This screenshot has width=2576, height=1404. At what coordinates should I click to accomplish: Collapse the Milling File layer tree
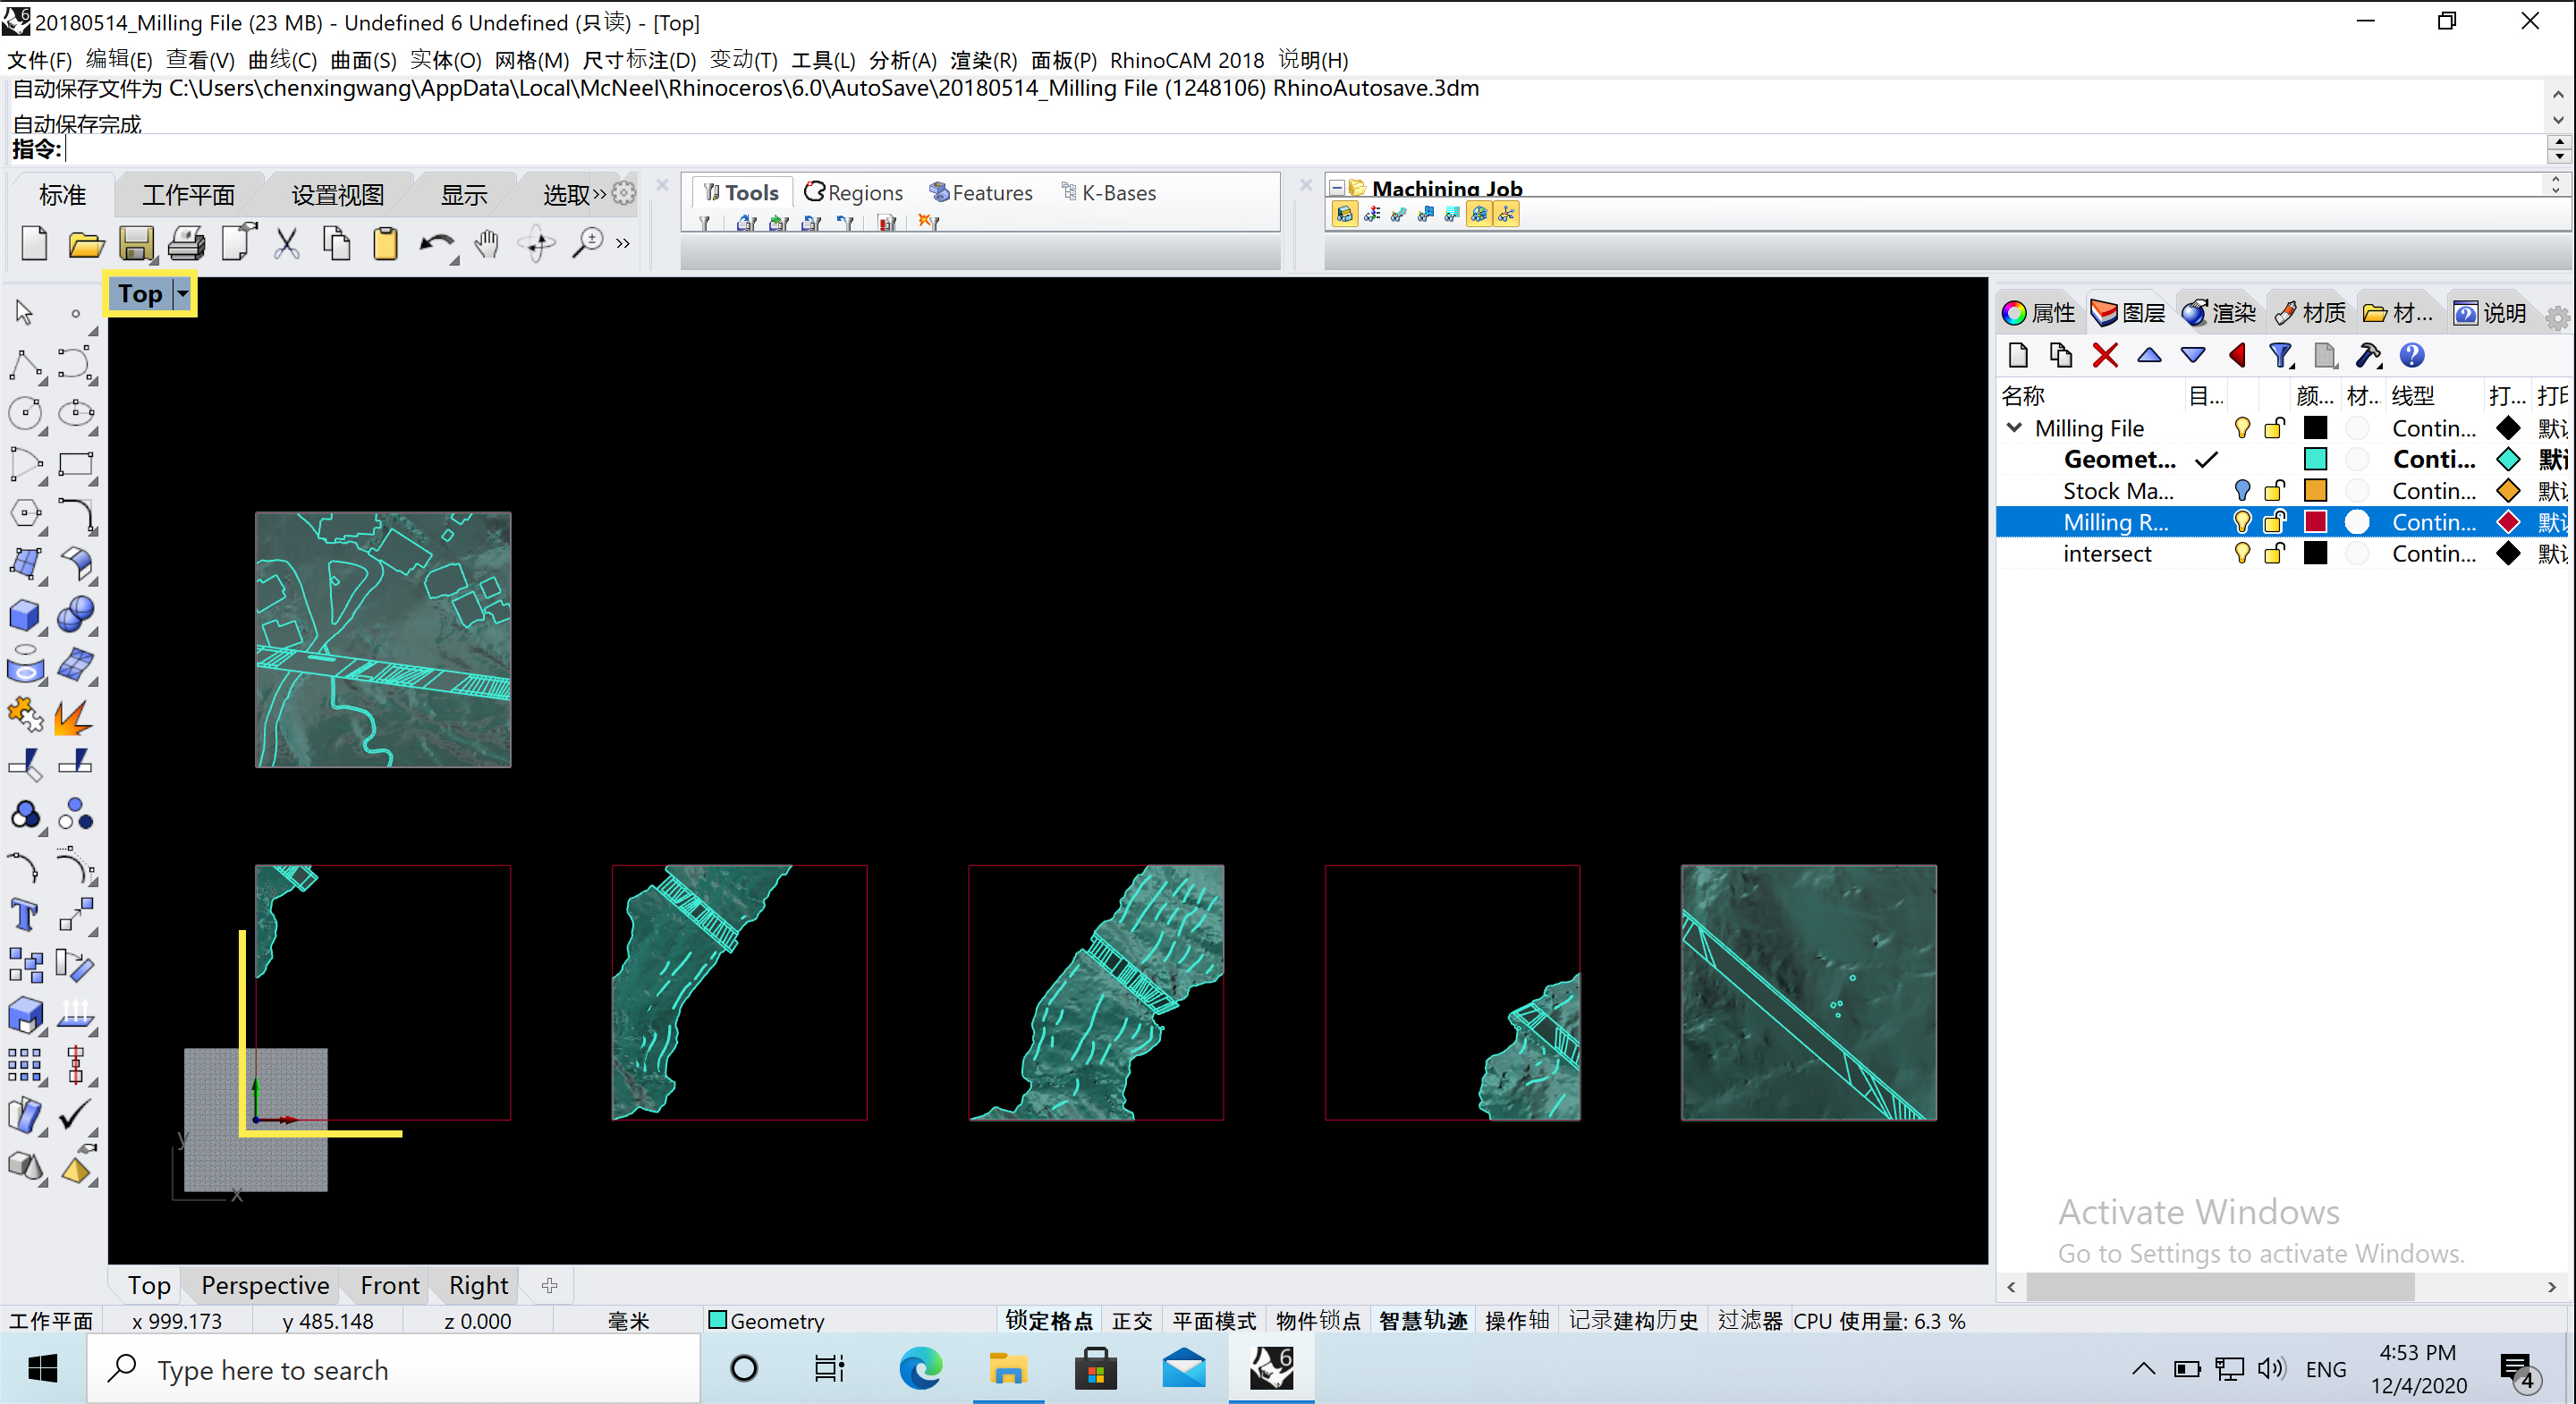tap(2014, 428)
